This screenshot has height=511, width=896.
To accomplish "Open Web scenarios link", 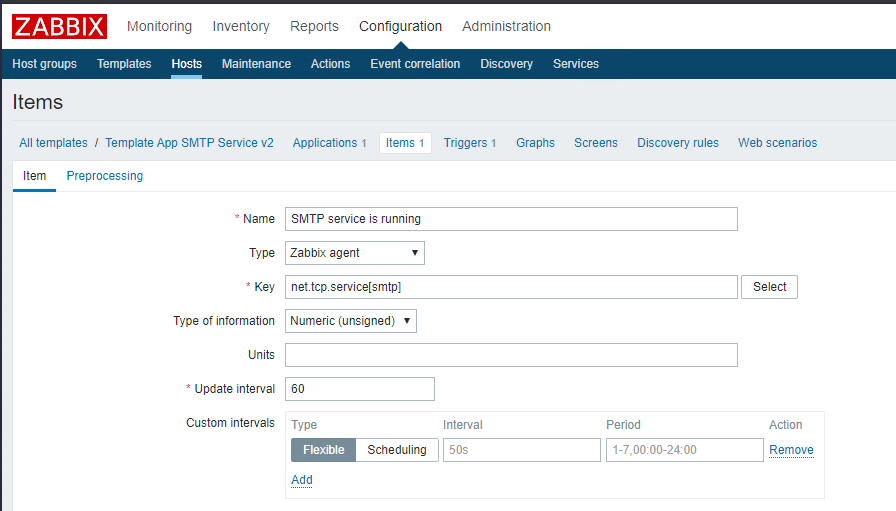I will 777,143.
